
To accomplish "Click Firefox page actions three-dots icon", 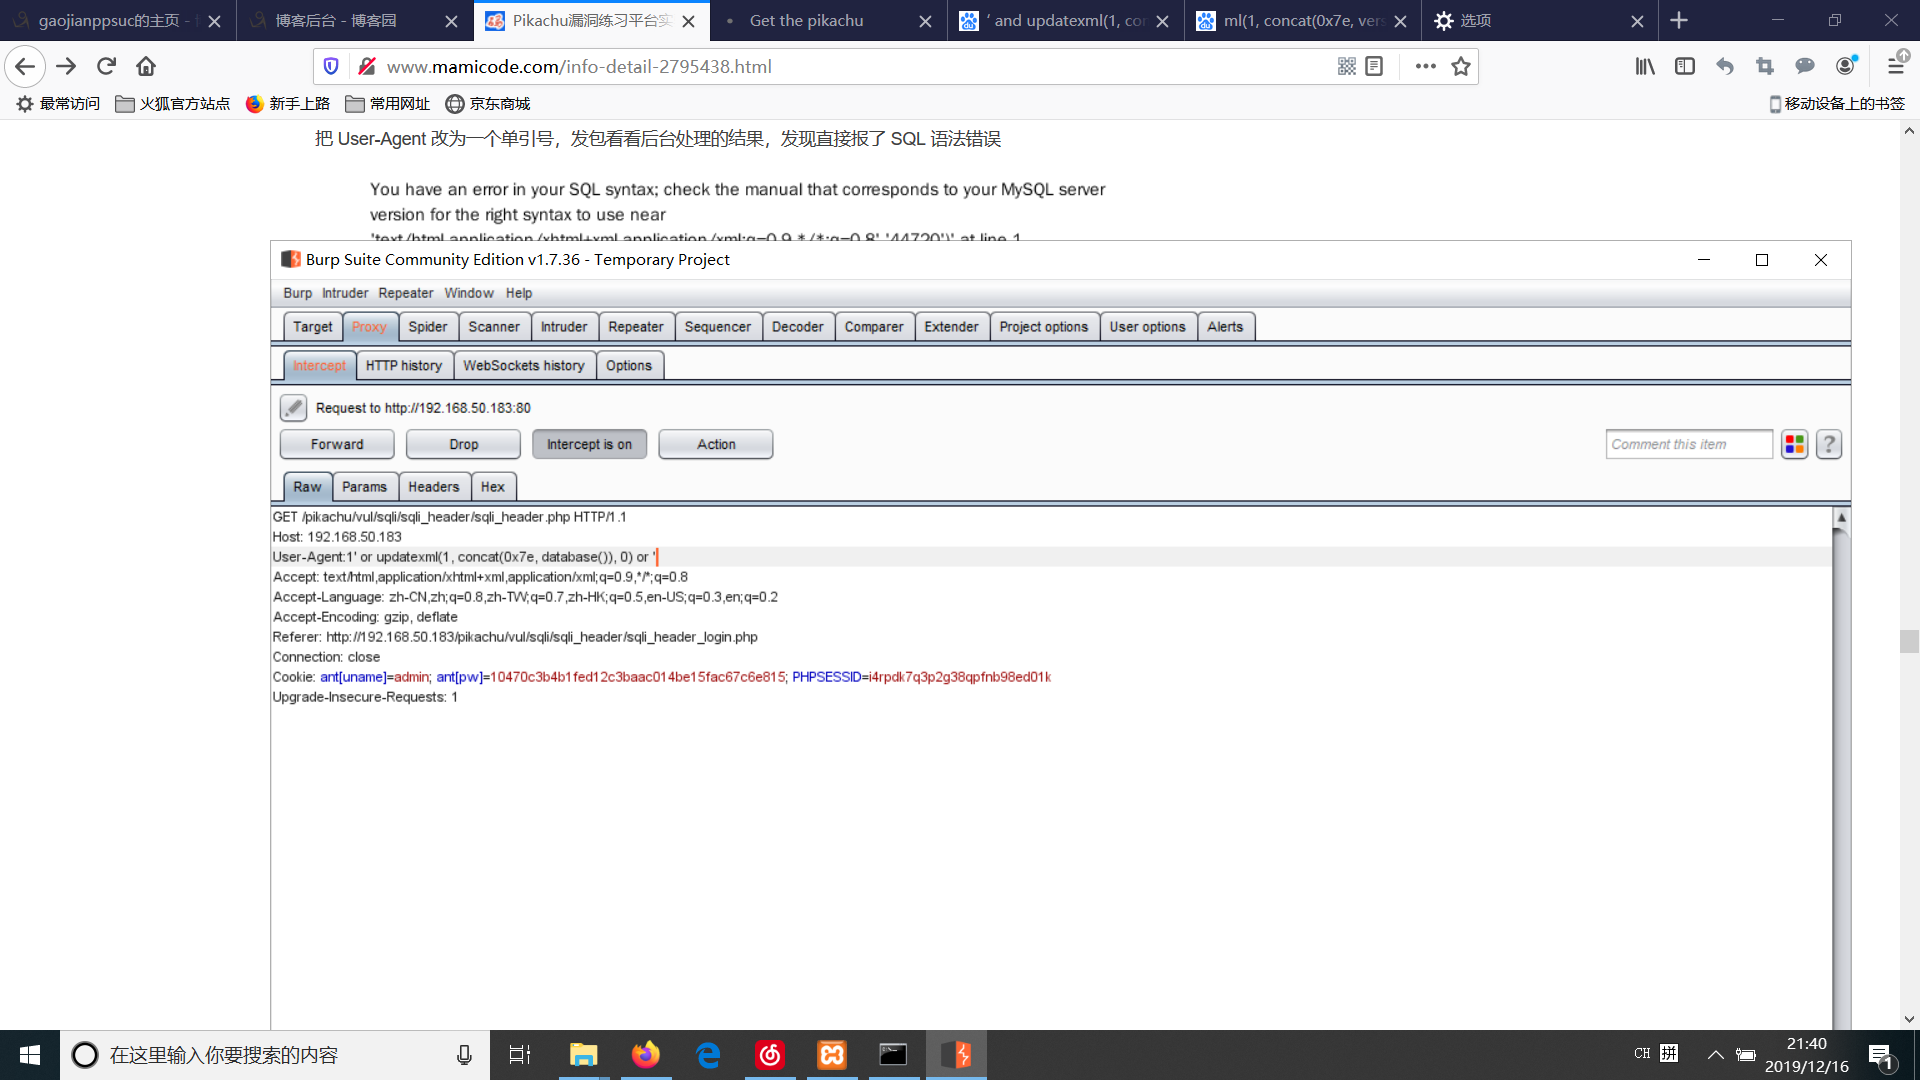I will 1425,66.
